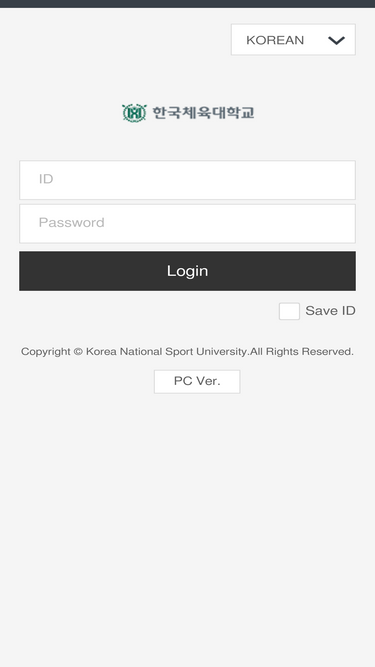Tick the Save ID checkbox

pyautogui.click(x=289, y=311)
